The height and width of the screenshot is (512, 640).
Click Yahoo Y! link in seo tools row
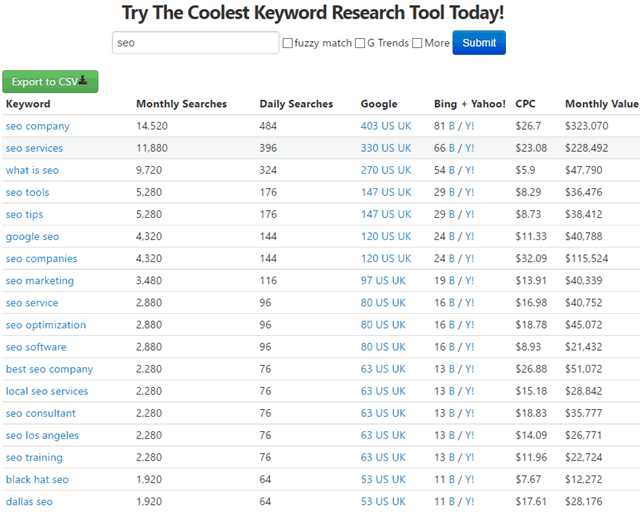click(469, 192)
